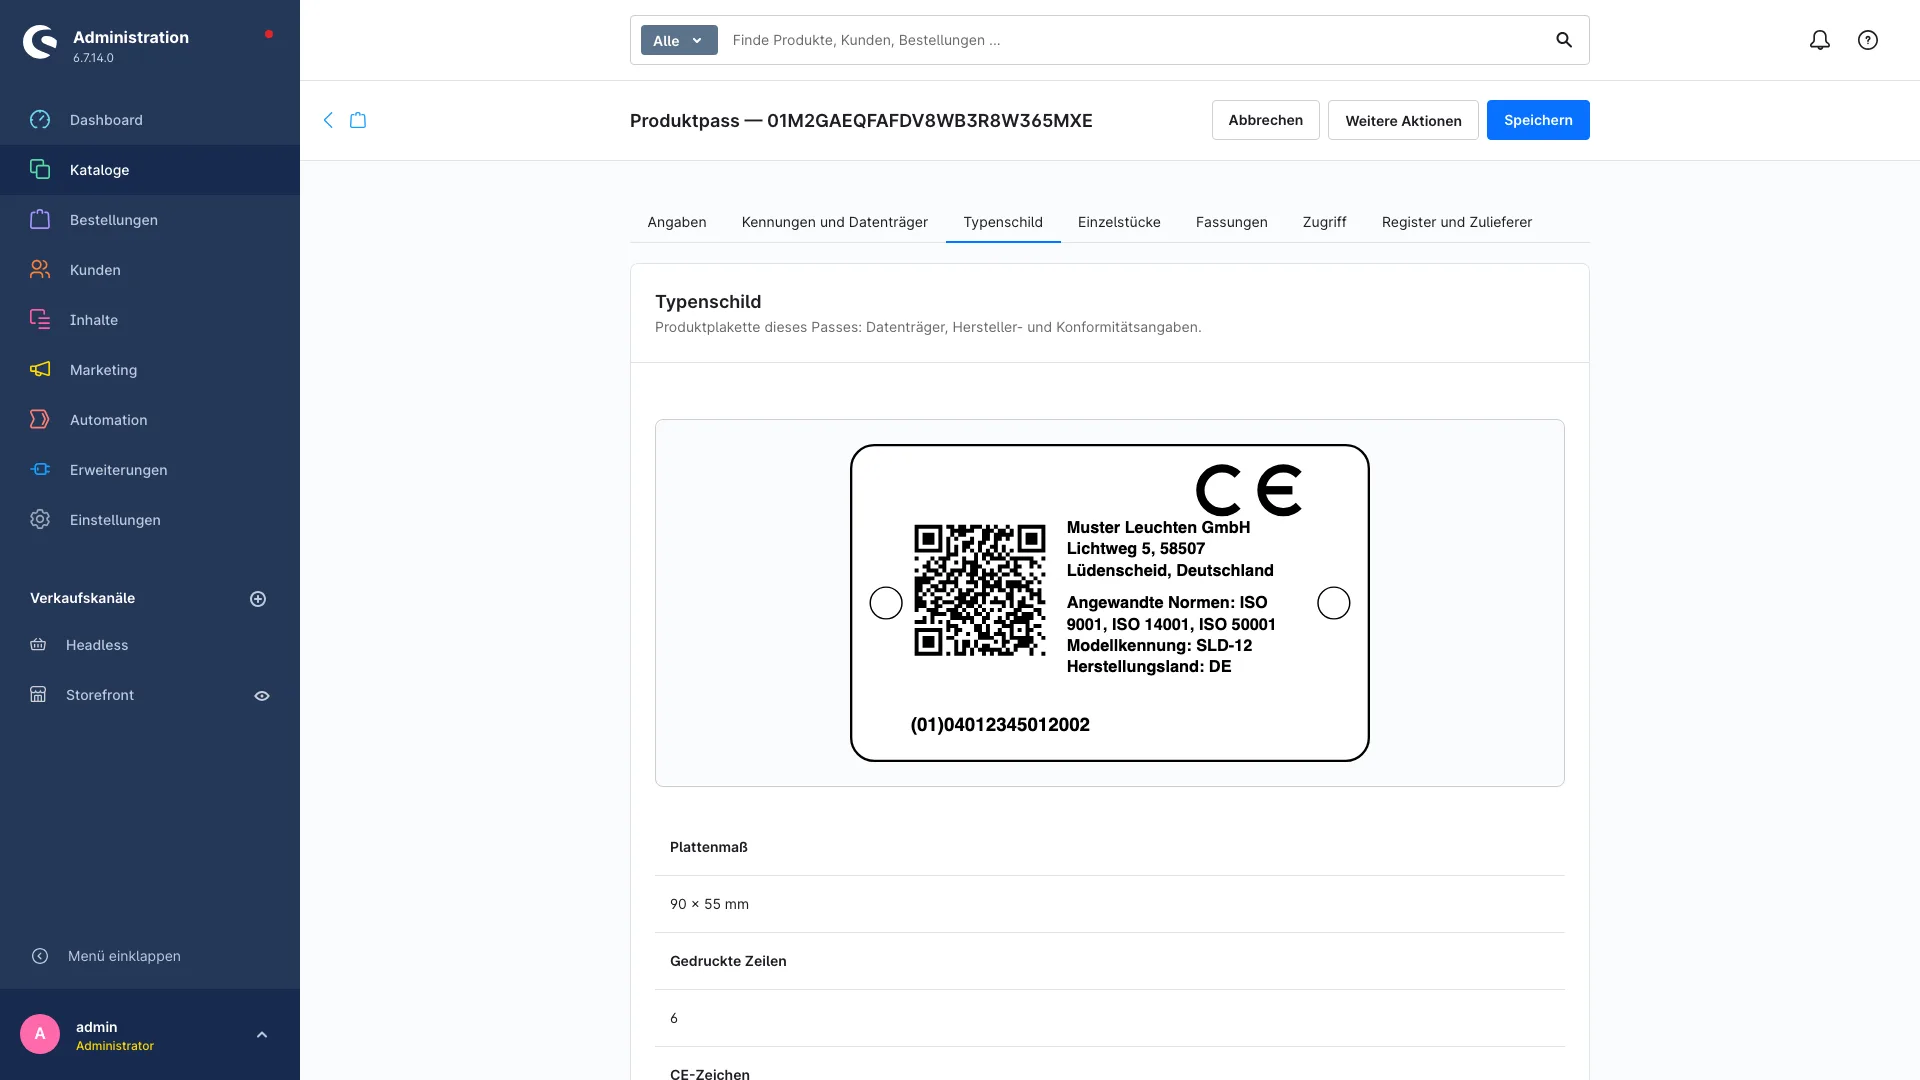Screen dimensions: 1920x1080
Task: Click the version number 6.7.14.0
Action: [93, 58]
